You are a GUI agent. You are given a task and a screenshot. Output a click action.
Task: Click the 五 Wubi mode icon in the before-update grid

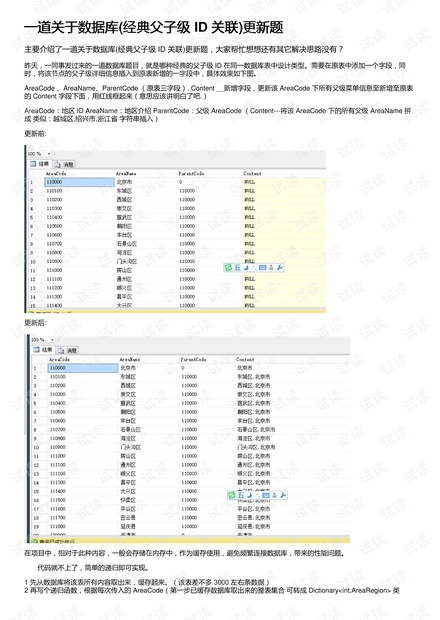[x=237, y=268]
